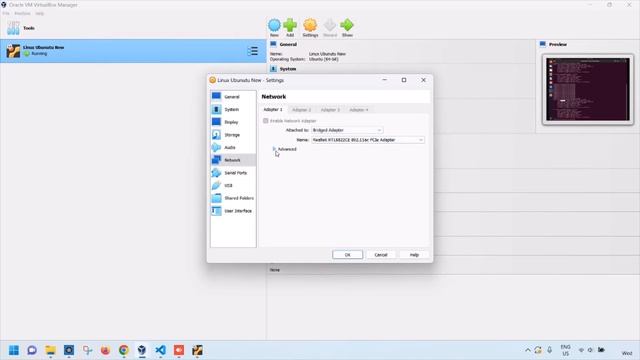The width and height of the screenshot is (640, 360).
Task: Open the adapter Name dropdown
Action: click(368, 140)
